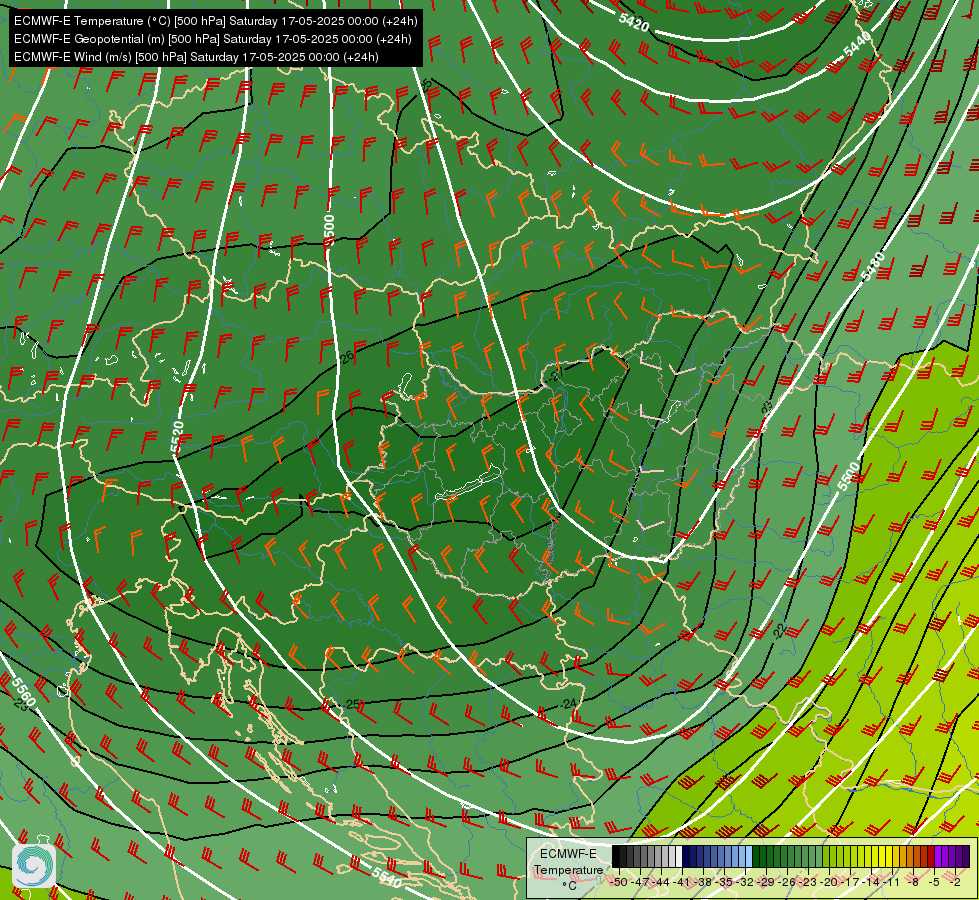The height and width of the screenshot is (900, 979).
Task: Click the -47 value in the legend
Action: 641,882
